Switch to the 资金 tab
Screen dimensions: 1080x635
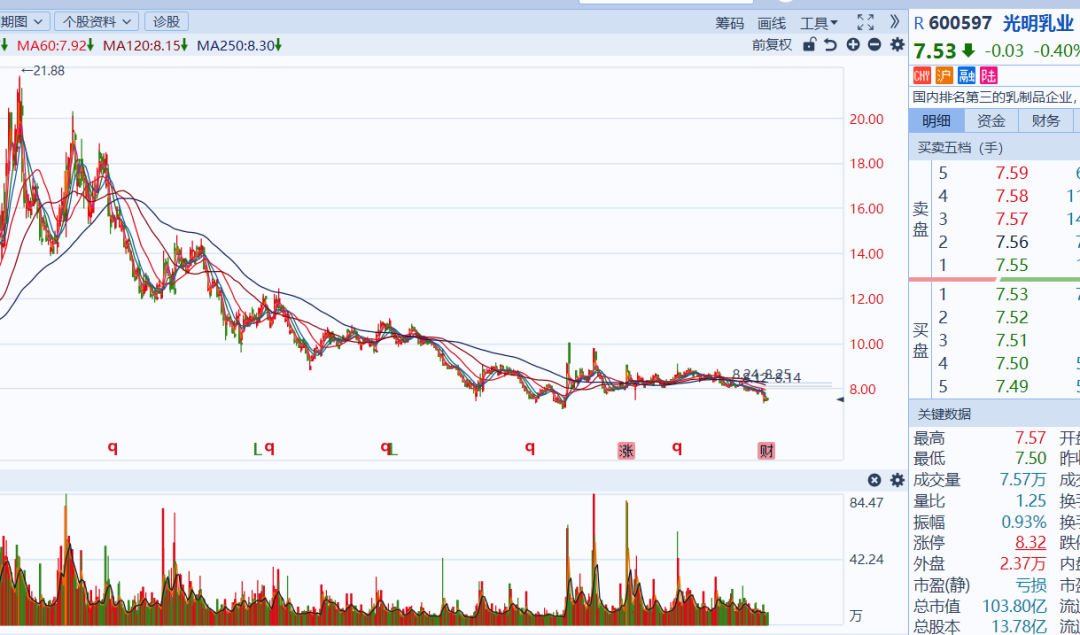click(991, 121)
